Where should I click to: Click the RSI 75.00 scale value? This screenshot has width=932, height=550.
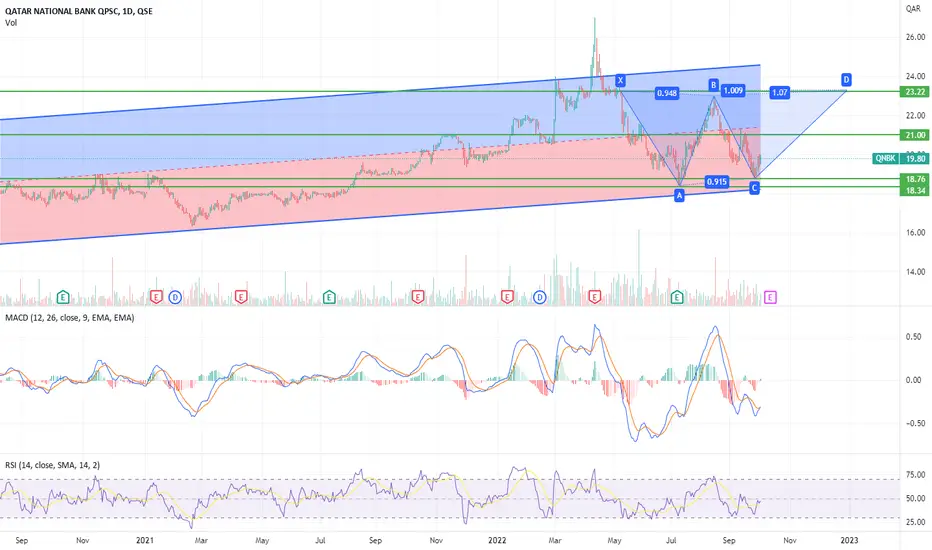[x=915, y=474]
